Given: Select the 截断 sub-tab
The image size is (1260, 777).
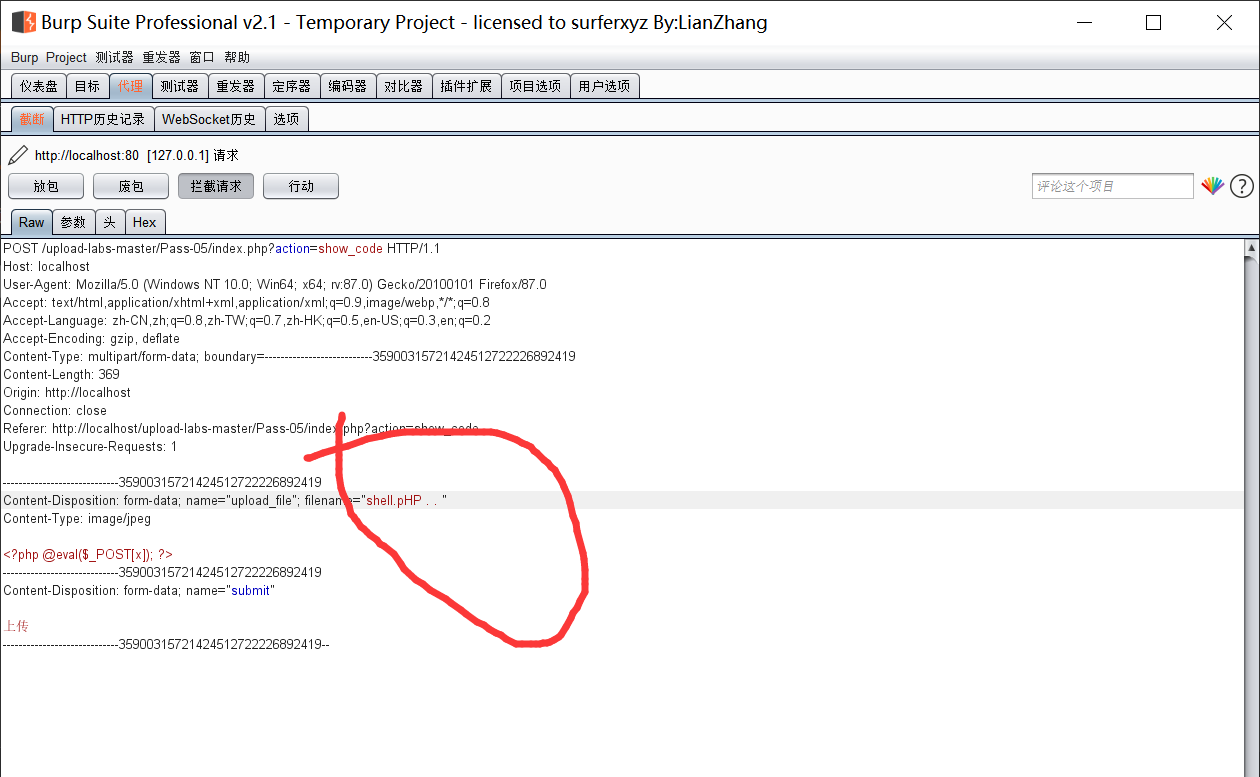Looking at the screenshot, I should [x=32, y=119].
